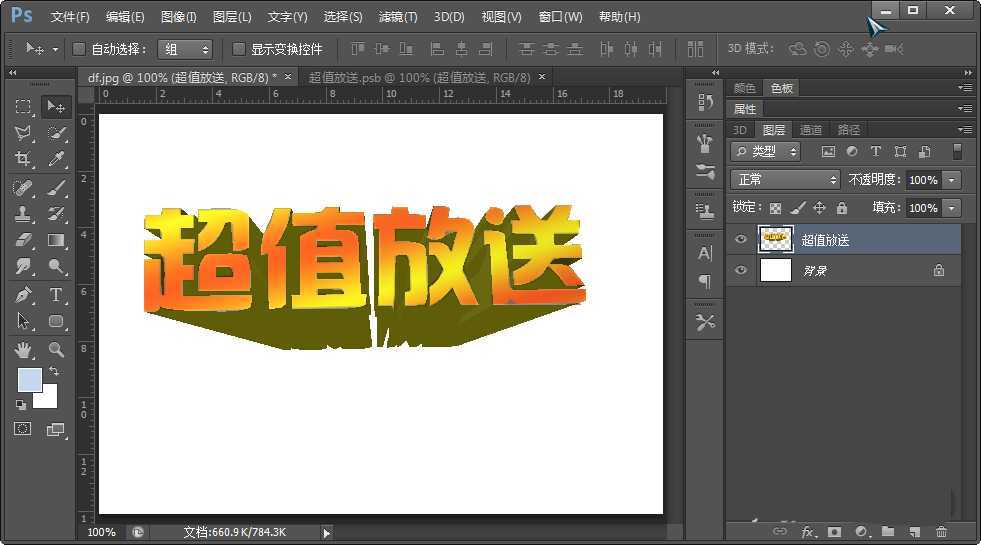Enable the 显示变换控件 checkbox

point(239,49)
